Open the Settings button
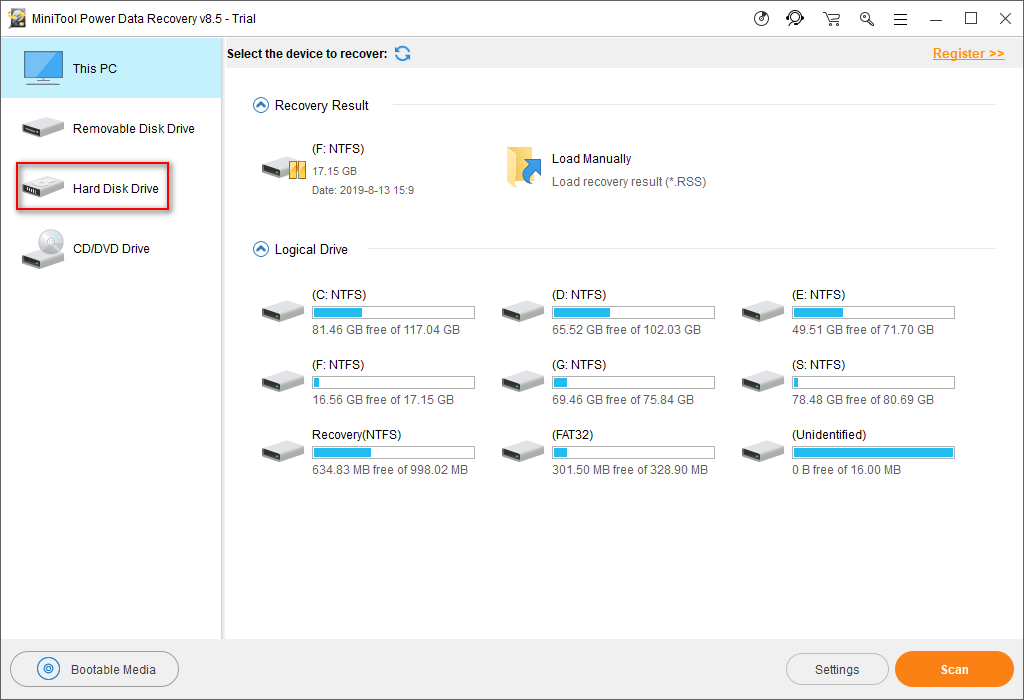 point(837,669)
